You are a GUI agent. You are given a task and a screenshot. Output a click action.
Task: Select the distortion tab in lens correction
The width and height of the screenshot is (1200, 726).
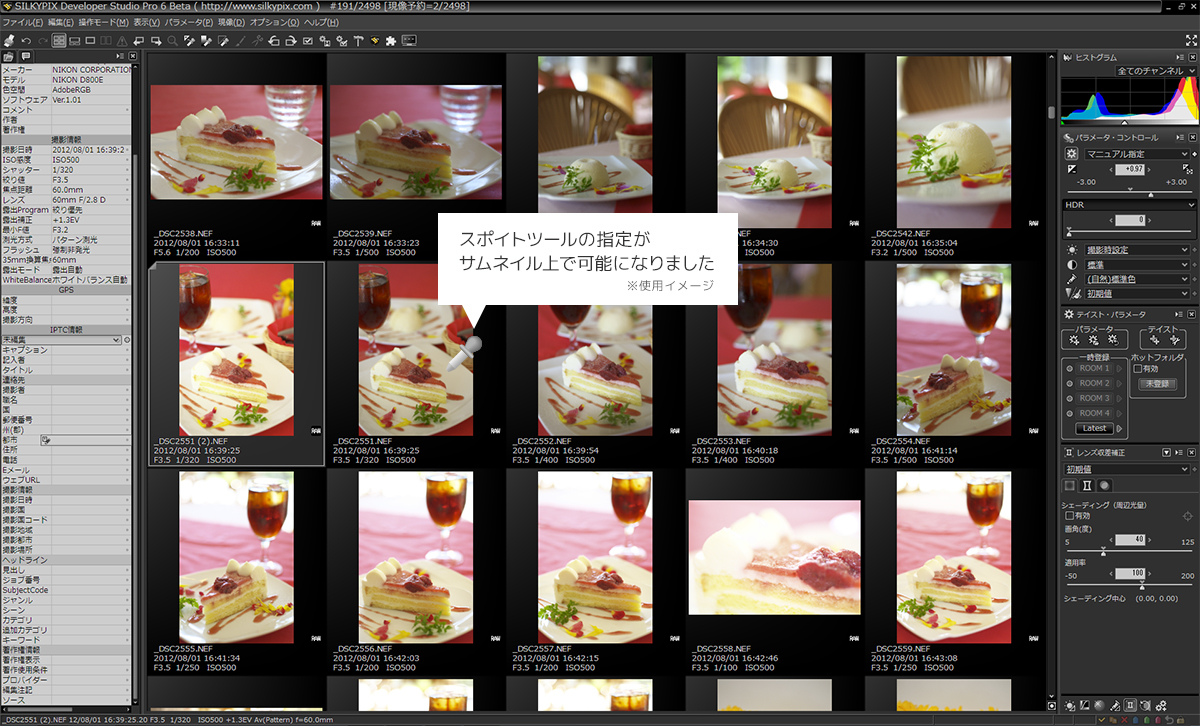tap(1087, 485)
